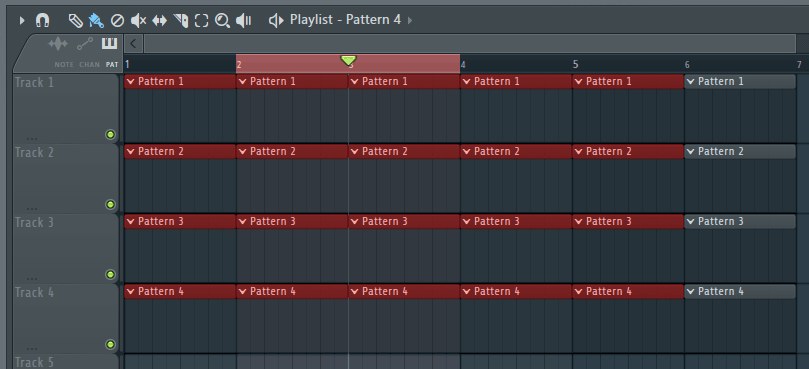The height and width of the screenshot is (369, 809).
Task: Click the Playlist - Pattern 4 title
Action: pyautogui.click(x=345, y=20)
